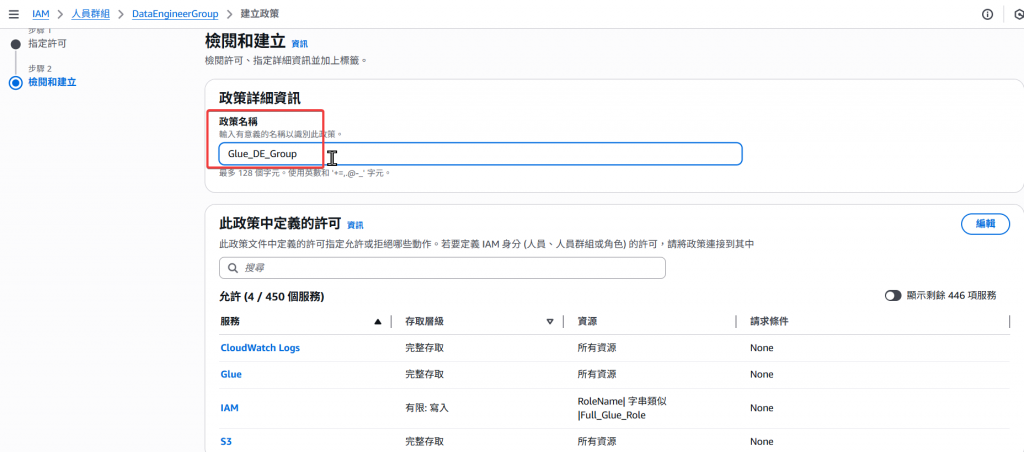
Task: Click the 步驟 2 label in the sidebar
Action: [x=40, y=68]
